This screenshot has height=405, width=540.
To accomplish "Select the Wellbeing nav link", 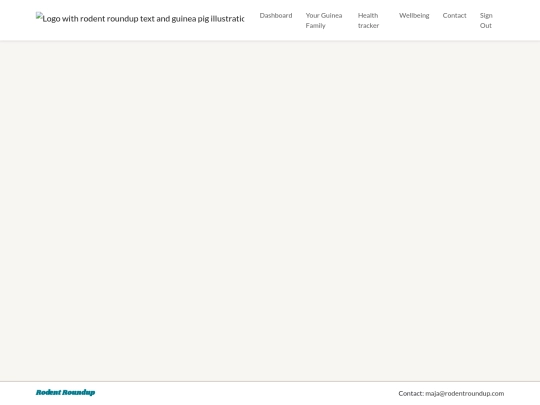I will (414, 15).
